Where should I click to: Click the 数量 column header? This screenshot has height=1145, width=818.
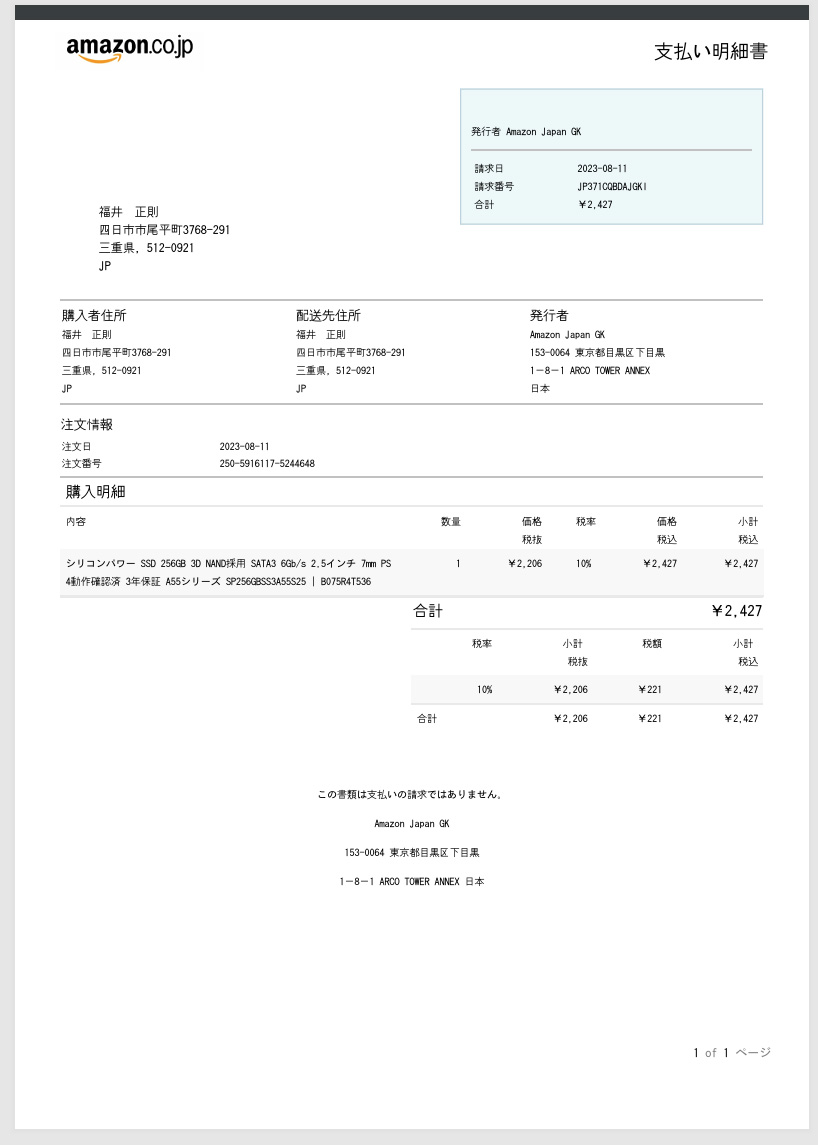pos(450,521)
